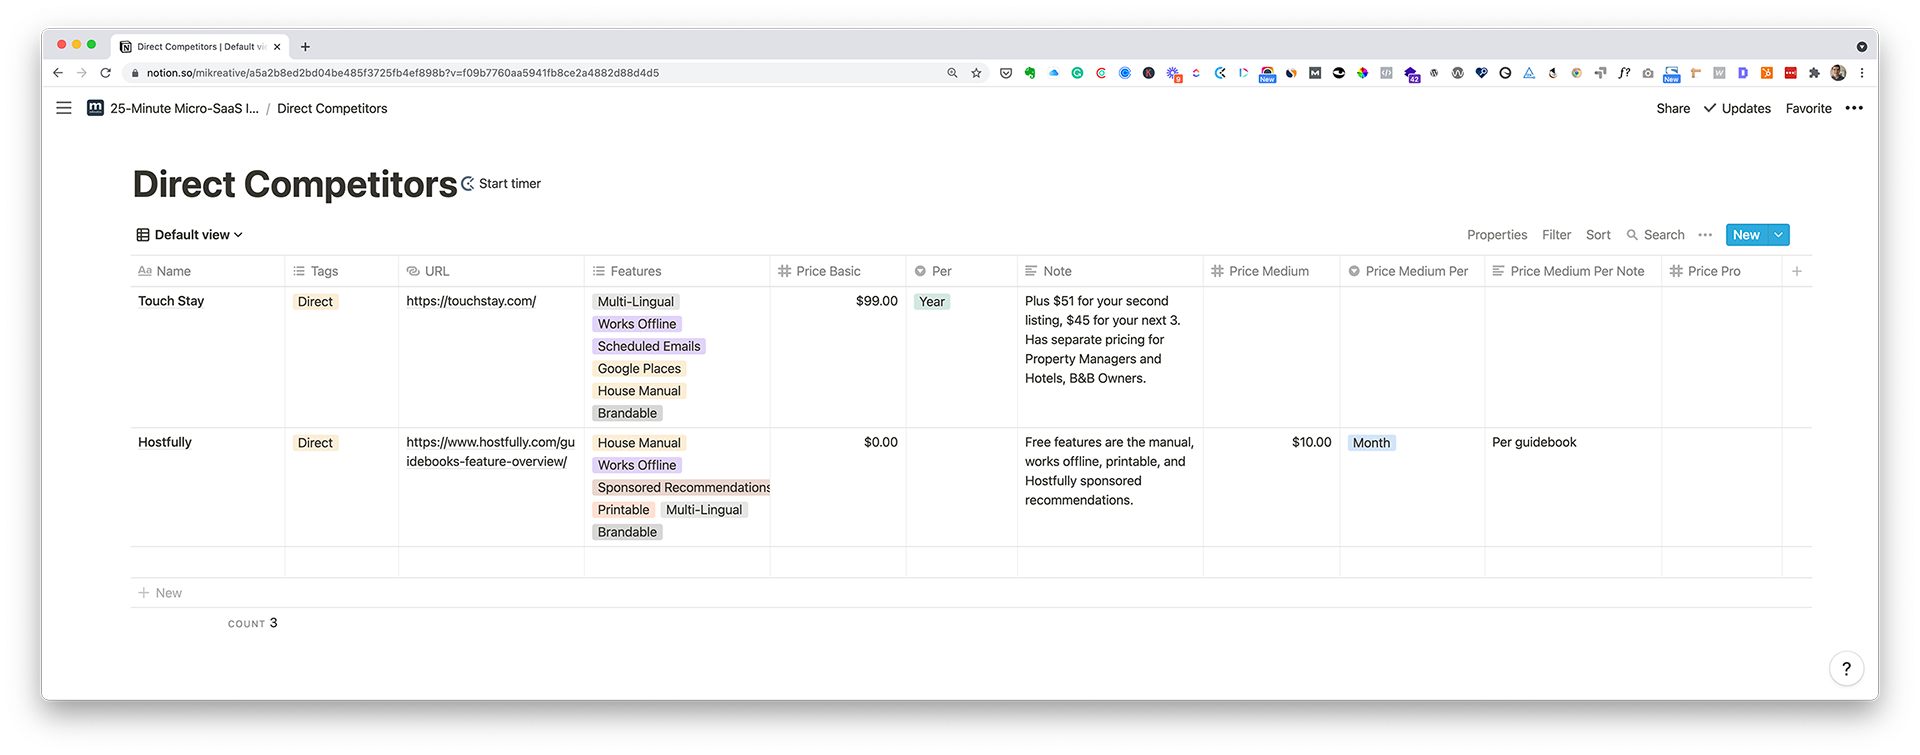Image resolution: width=1920 pixels, height=755 pixels.
Task: Click the Name column header
Action: coord(208,271)
